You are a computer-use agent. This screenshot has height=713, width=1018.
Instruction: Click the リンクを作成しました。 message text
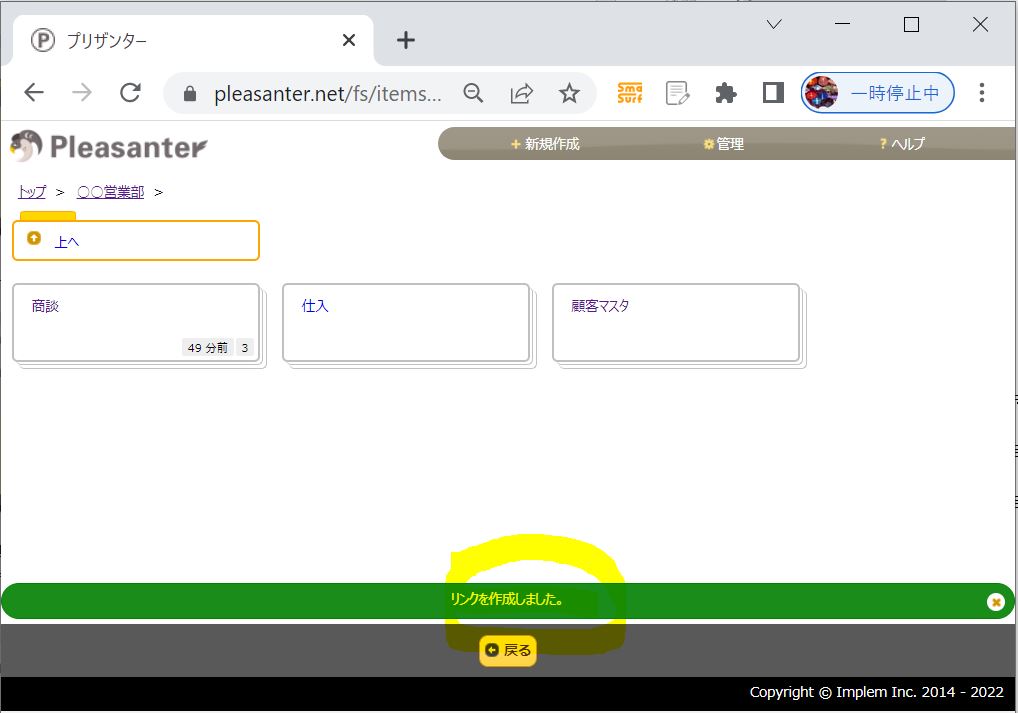click(506, 599)
